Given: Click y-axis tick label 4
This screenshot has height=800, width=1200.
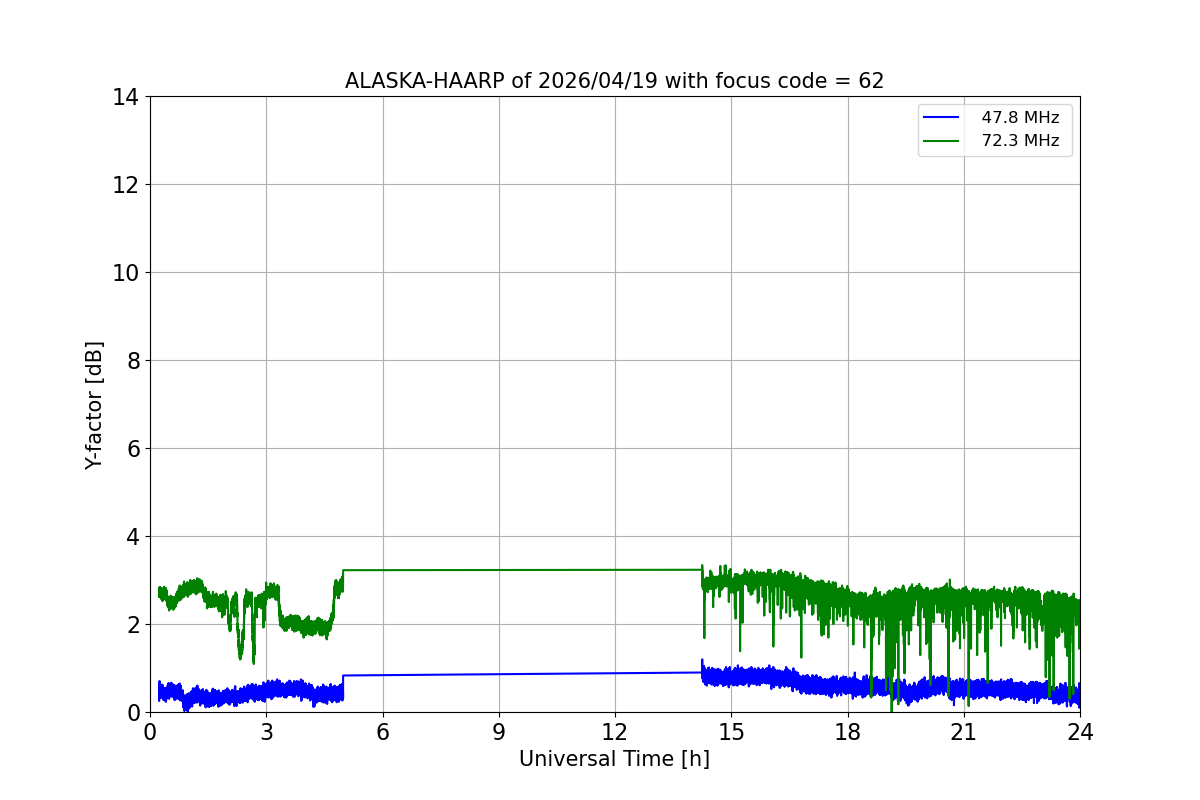Looking at the screenshot, I should (131, 537).
